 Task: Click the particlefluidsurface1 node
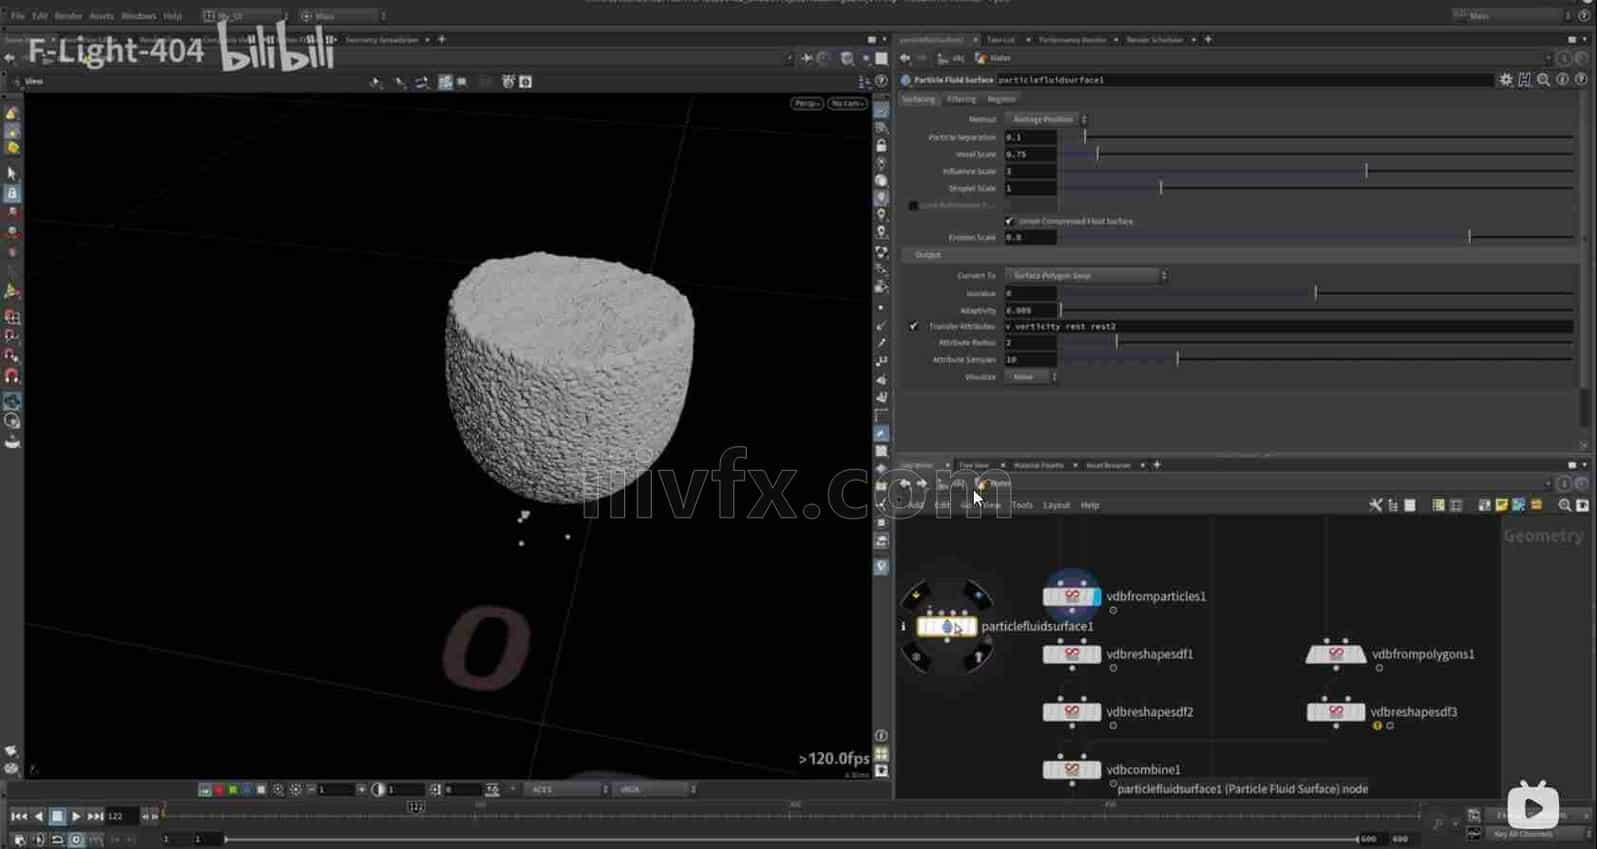[946, 627]
